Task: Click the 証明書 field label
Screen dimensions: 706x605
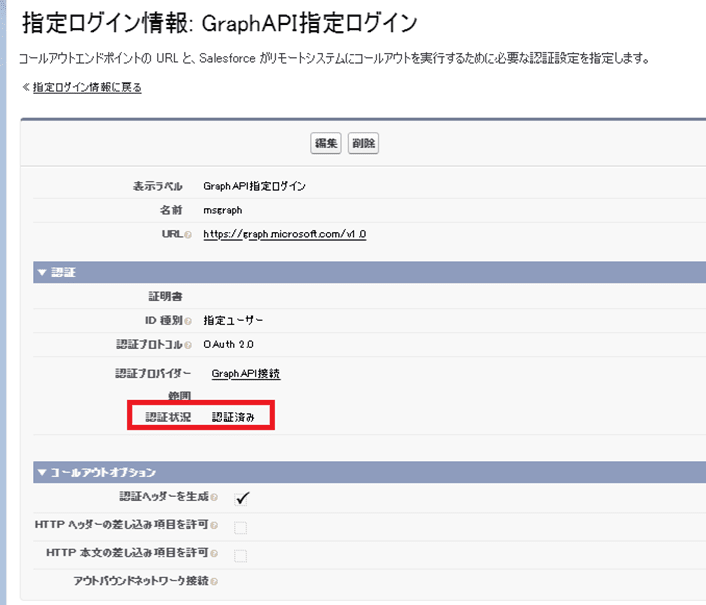Action: [x=165, y=296]
